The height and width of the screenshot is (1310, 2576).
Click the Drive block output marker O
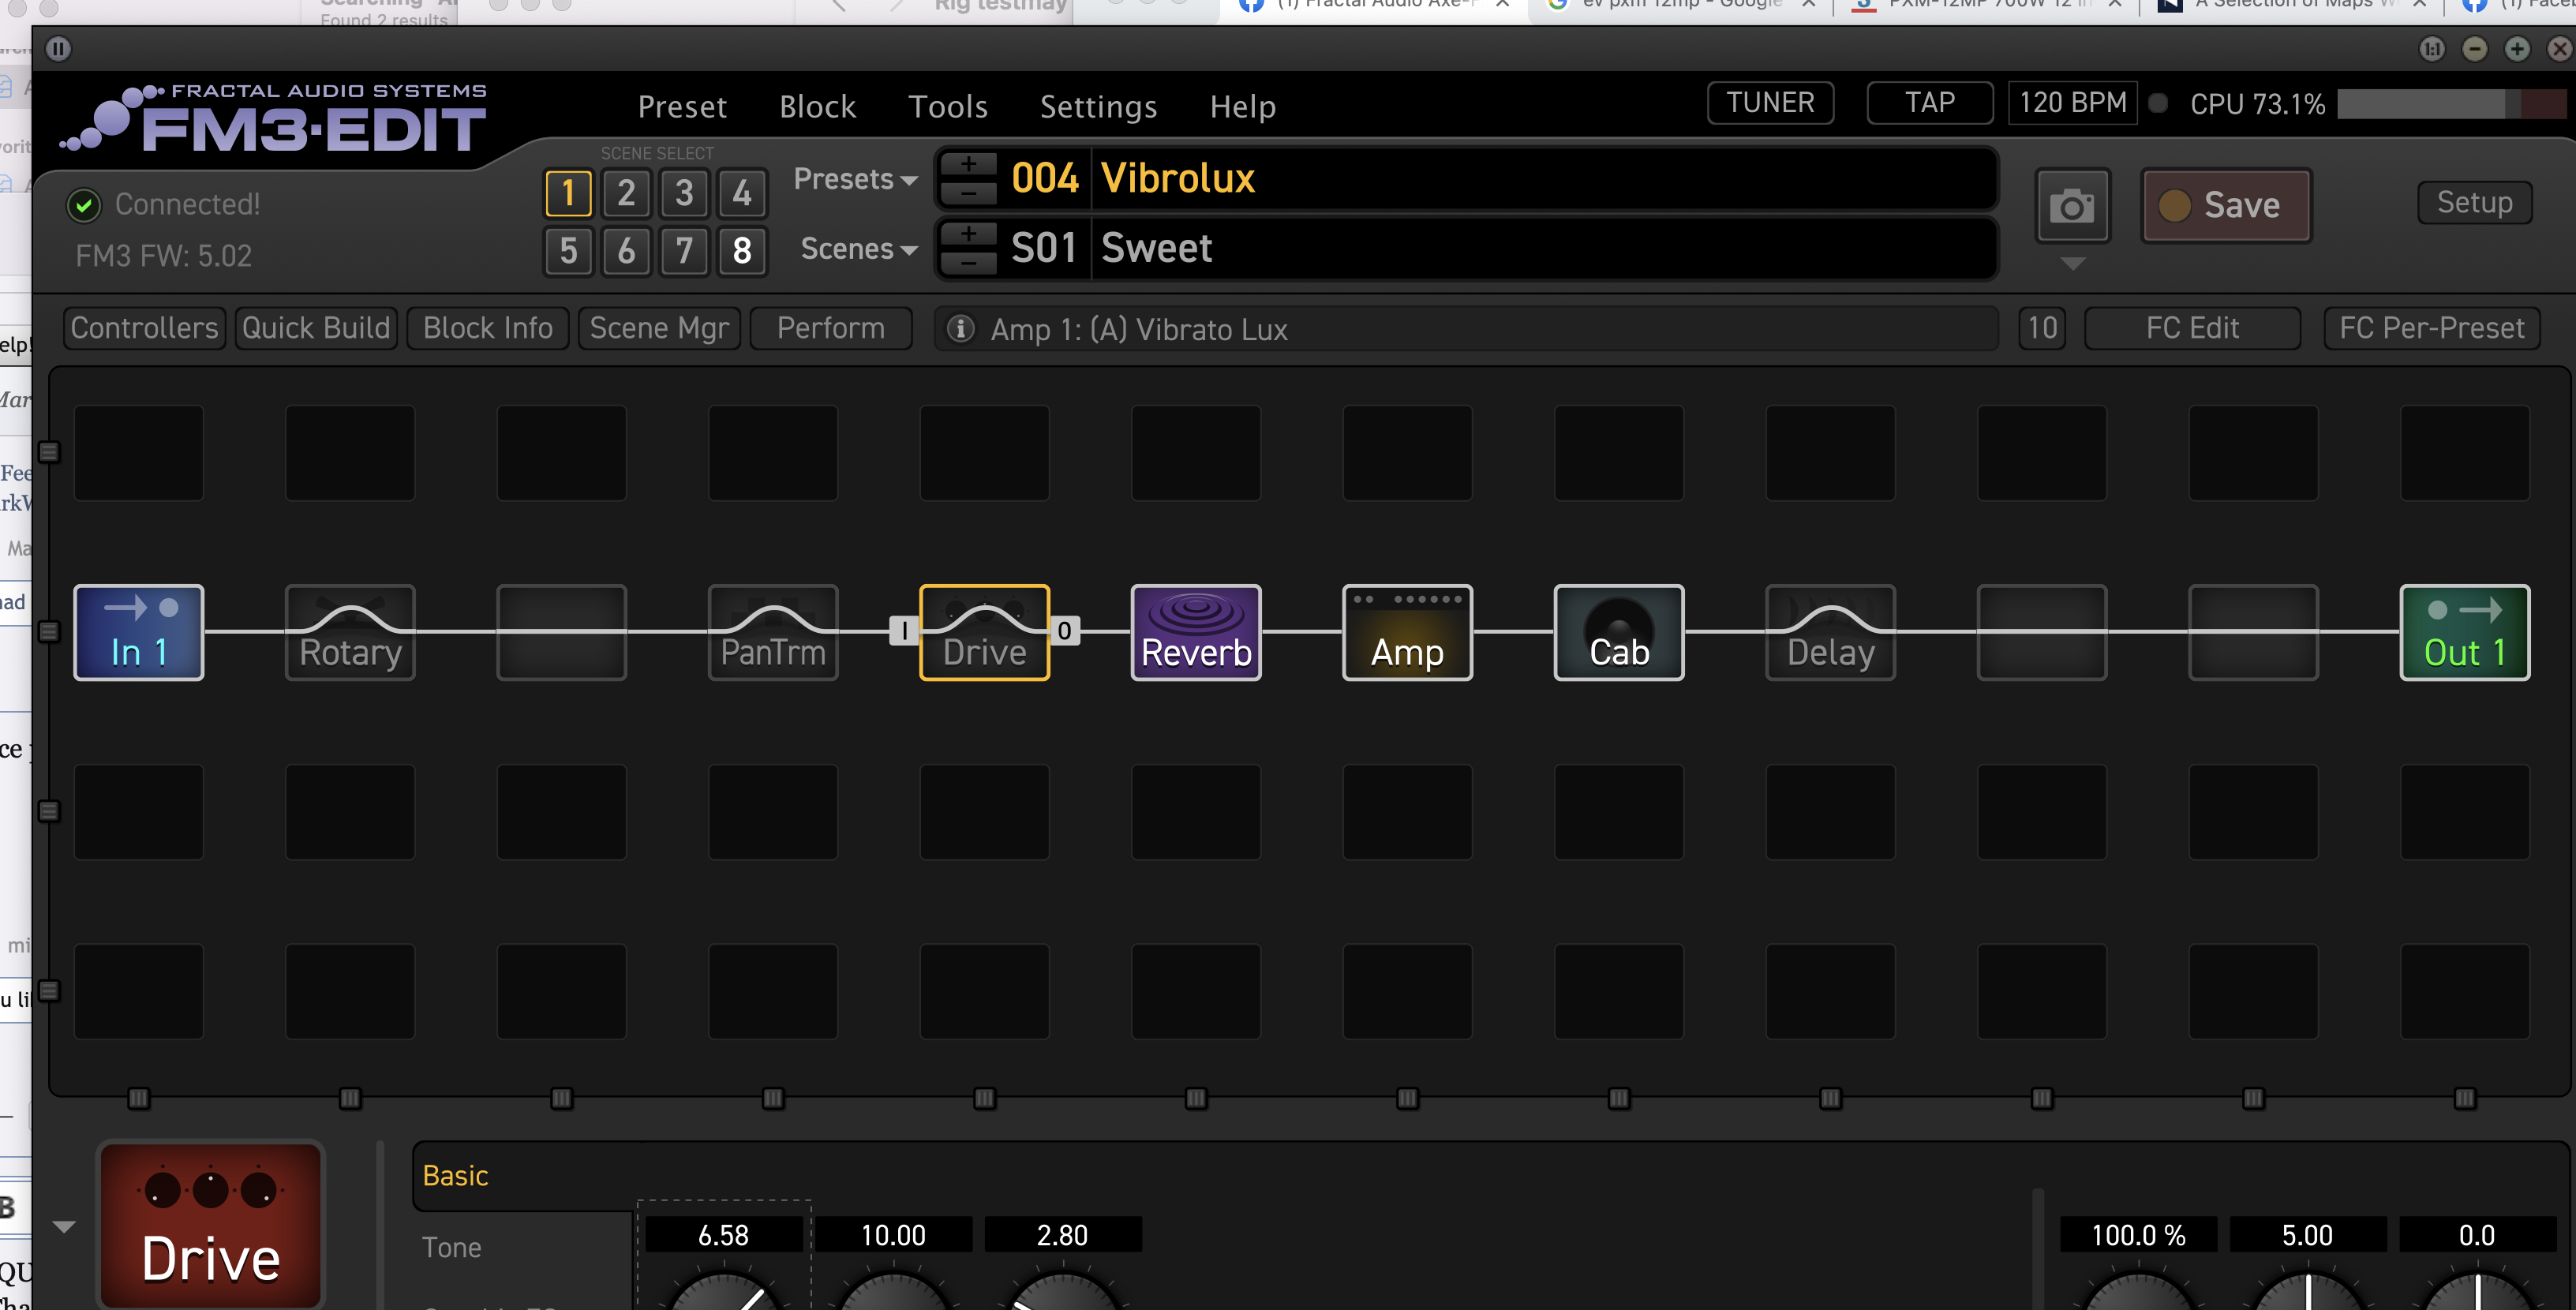click(x=1065, y=630)
